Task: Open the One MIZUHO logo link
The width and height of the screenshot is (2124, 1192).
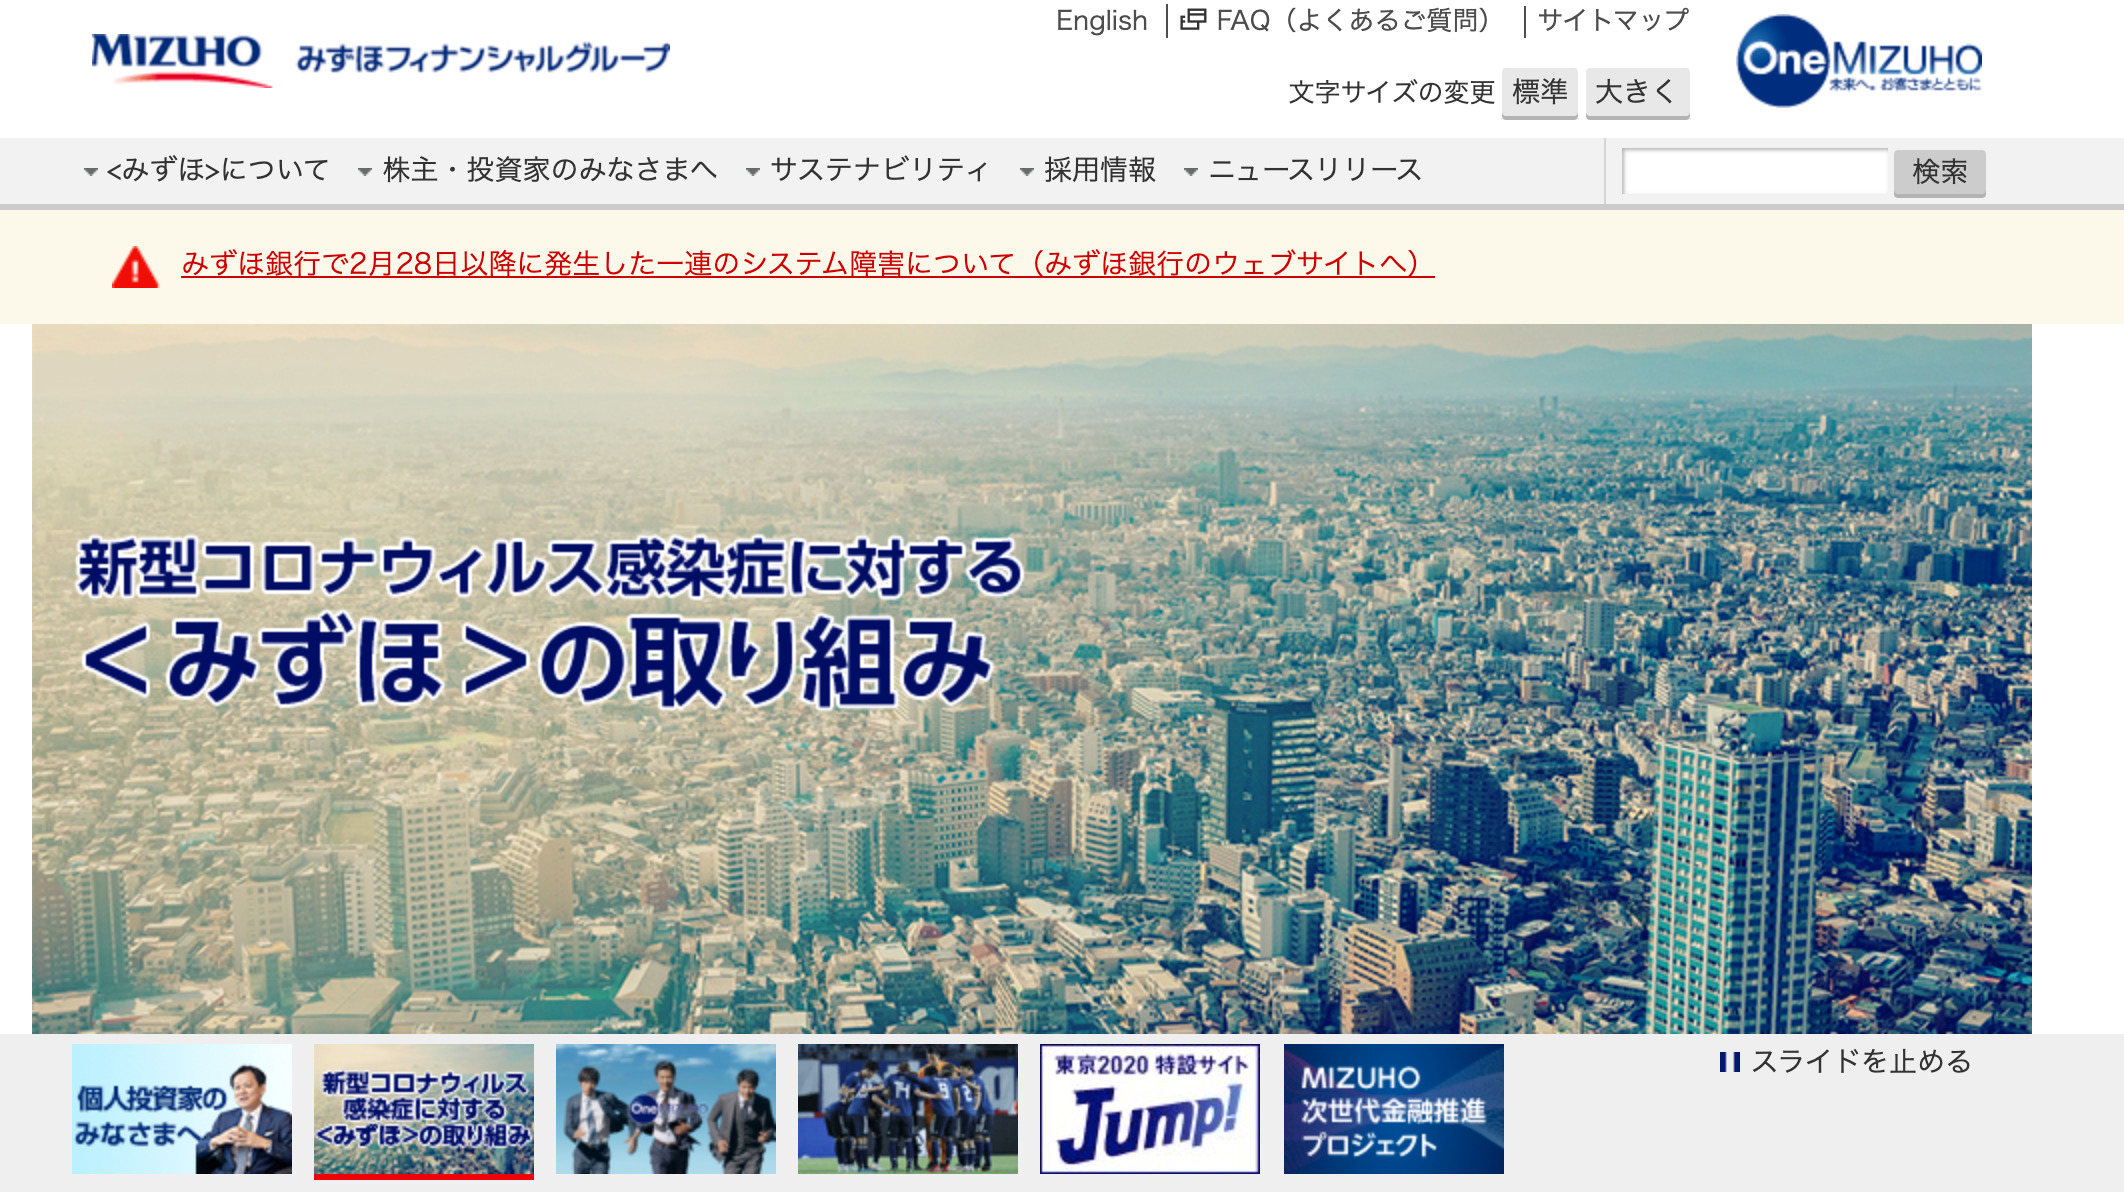Action: (x=1859, y=61)
